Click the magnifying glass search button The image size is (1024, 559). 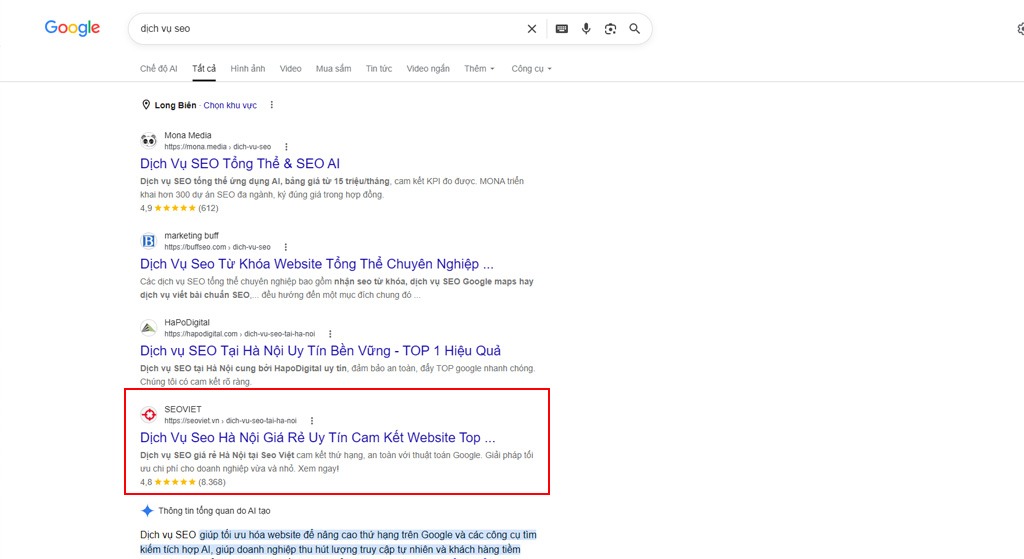click(x=634, y=29)
